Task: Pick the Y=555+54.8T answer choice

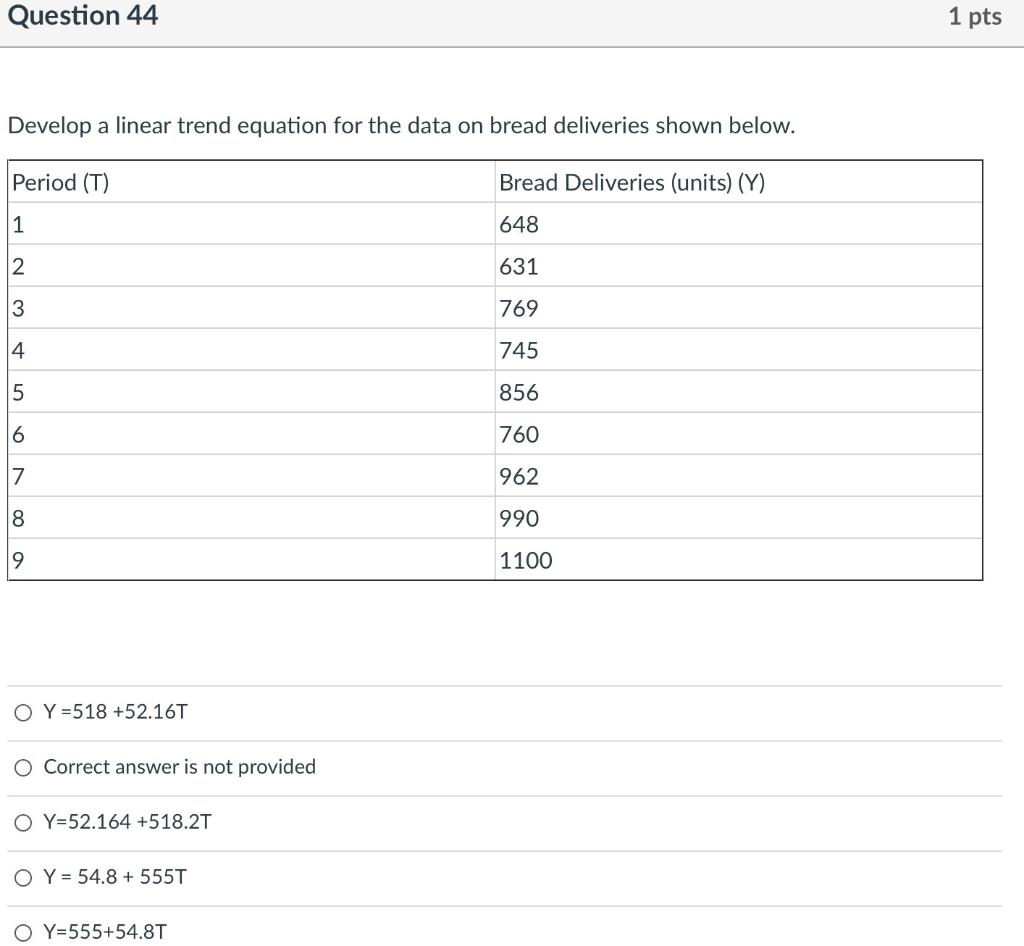Action: pyautogui.click(x=22, y=931)
